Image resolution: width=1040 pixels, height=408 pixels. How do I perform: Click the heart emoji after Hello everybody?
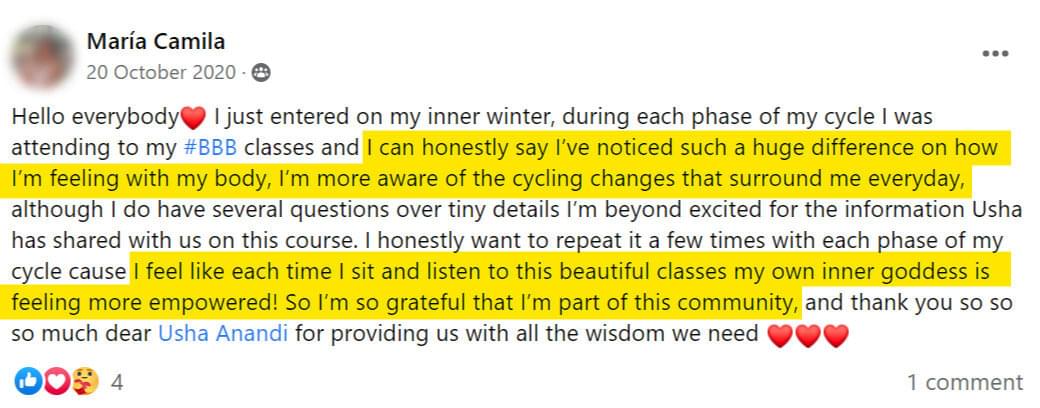(194, 118)
